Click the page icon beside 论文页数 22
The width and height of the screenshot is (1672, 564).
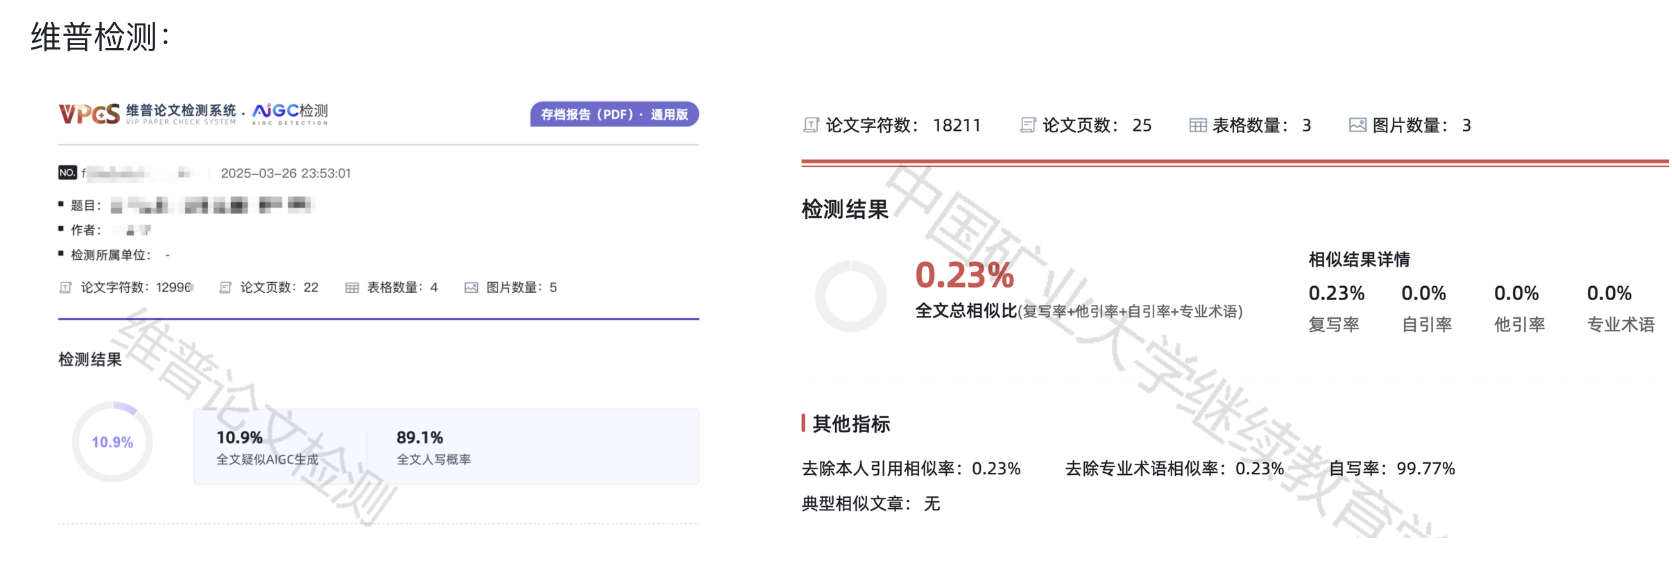(x=226, y=288)
